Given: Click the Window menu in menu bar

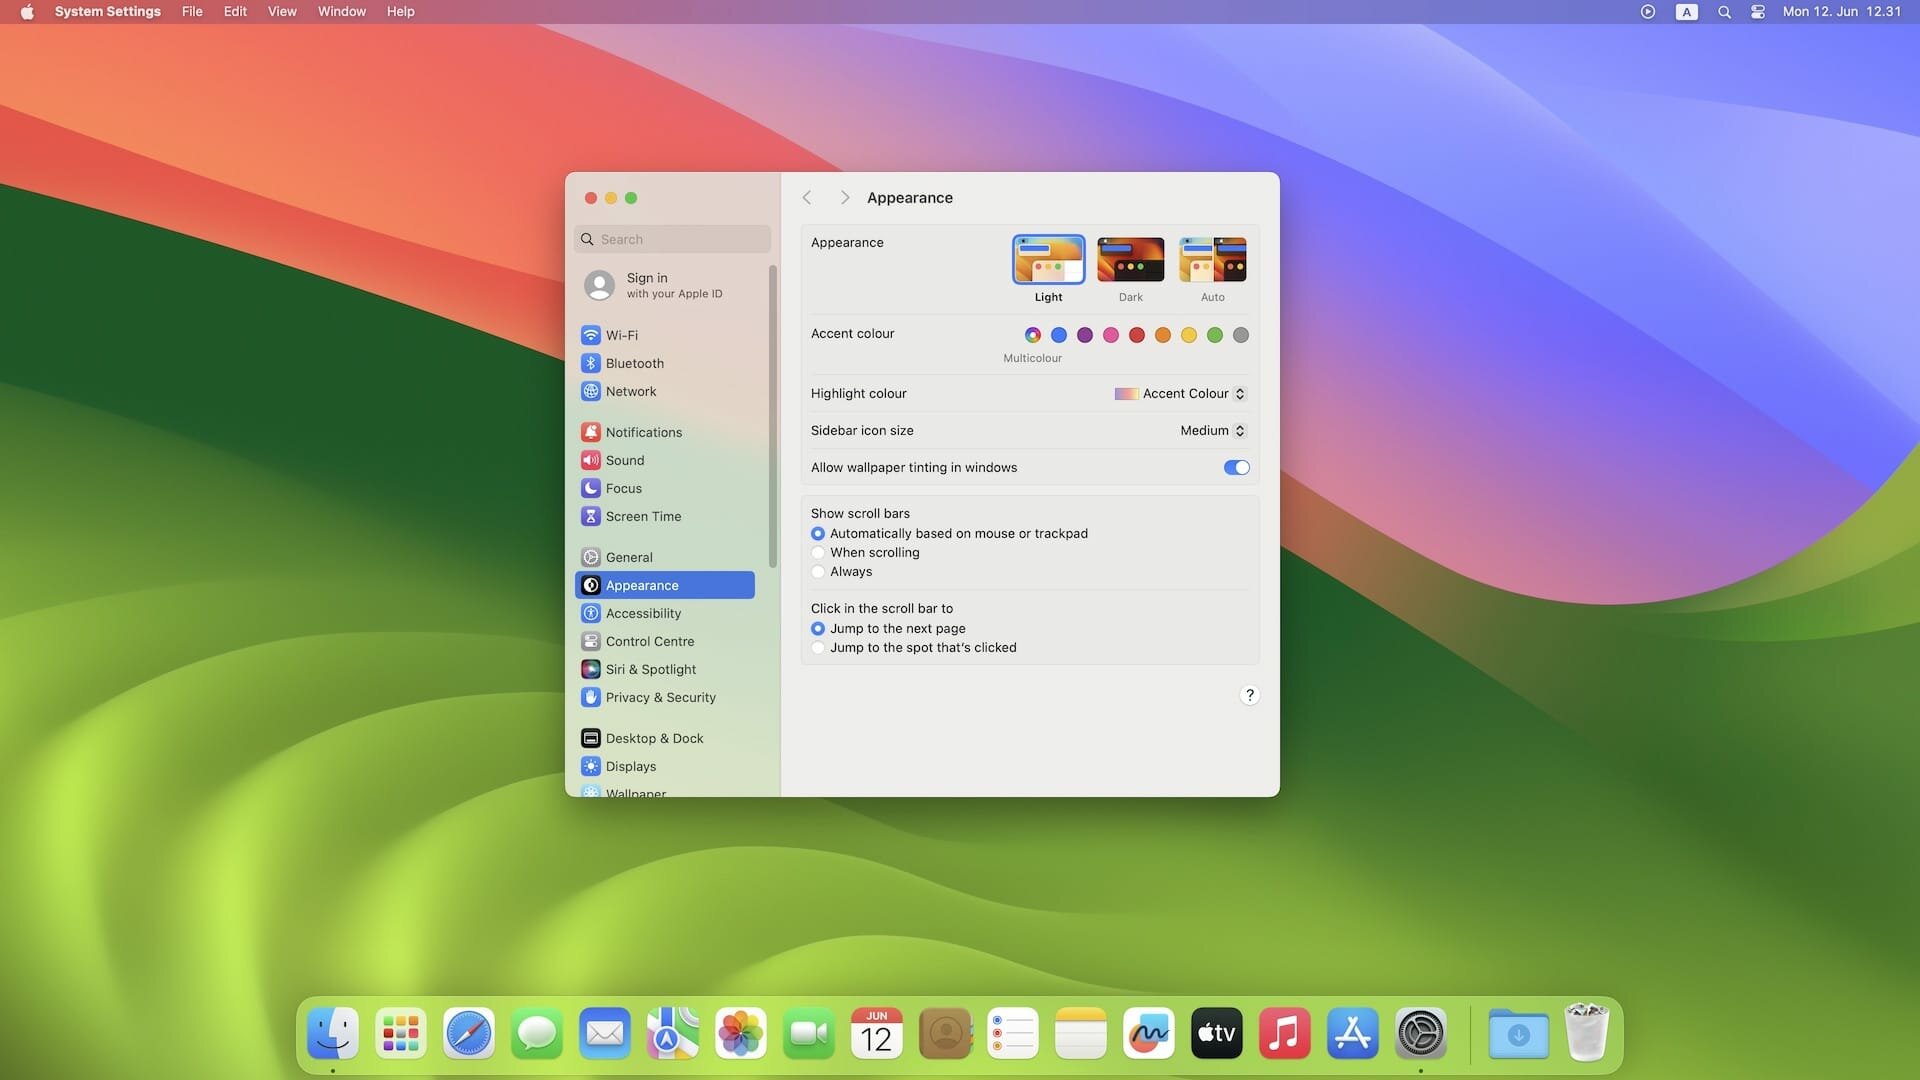Looking at the screenshot, I should pyautogui.click(x=342, y=12).
